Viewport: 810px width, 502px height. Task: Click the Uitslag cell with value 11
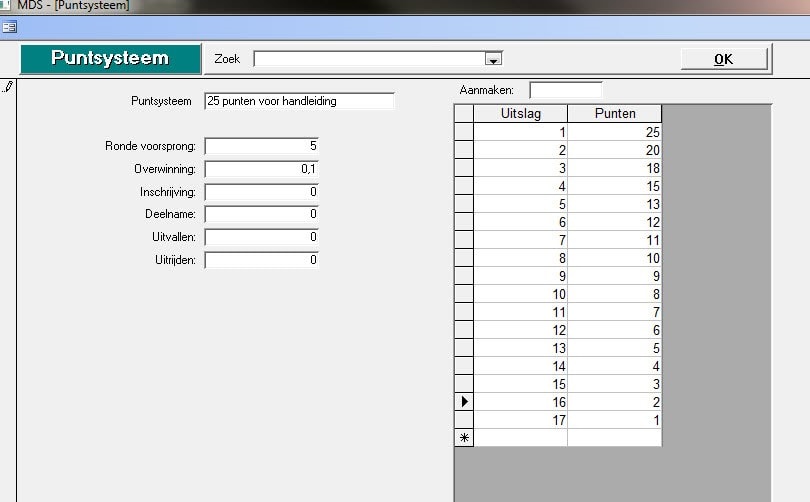(x=521, y=311)
